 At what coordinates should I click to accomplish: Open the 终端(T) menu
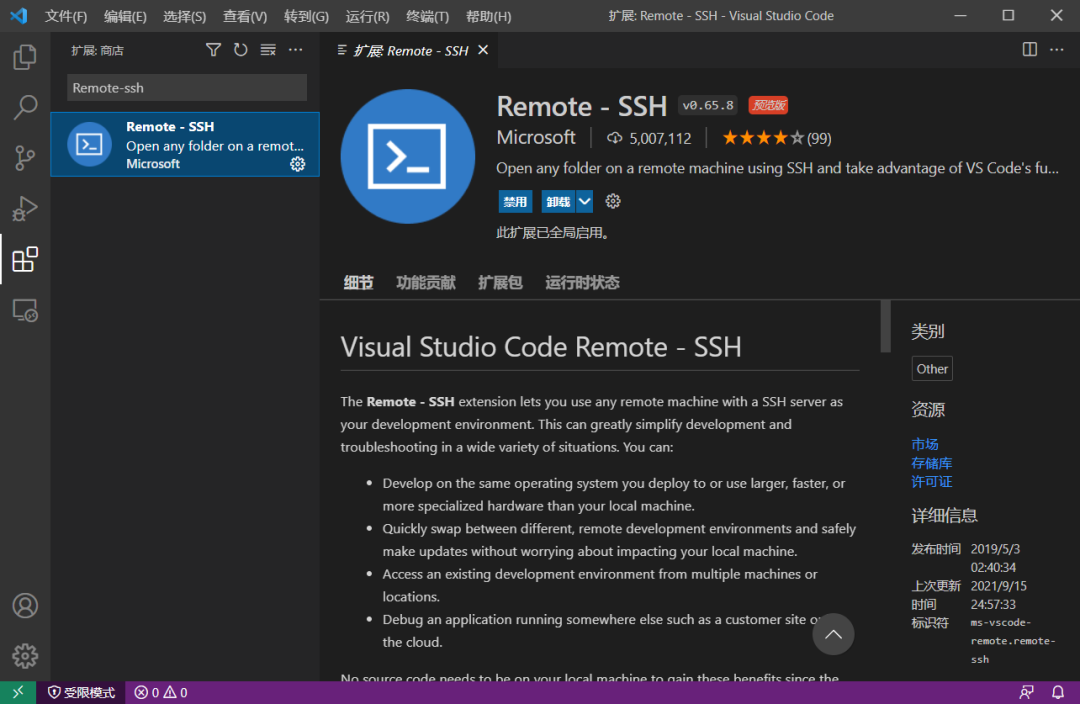click(x=427, y=16)
